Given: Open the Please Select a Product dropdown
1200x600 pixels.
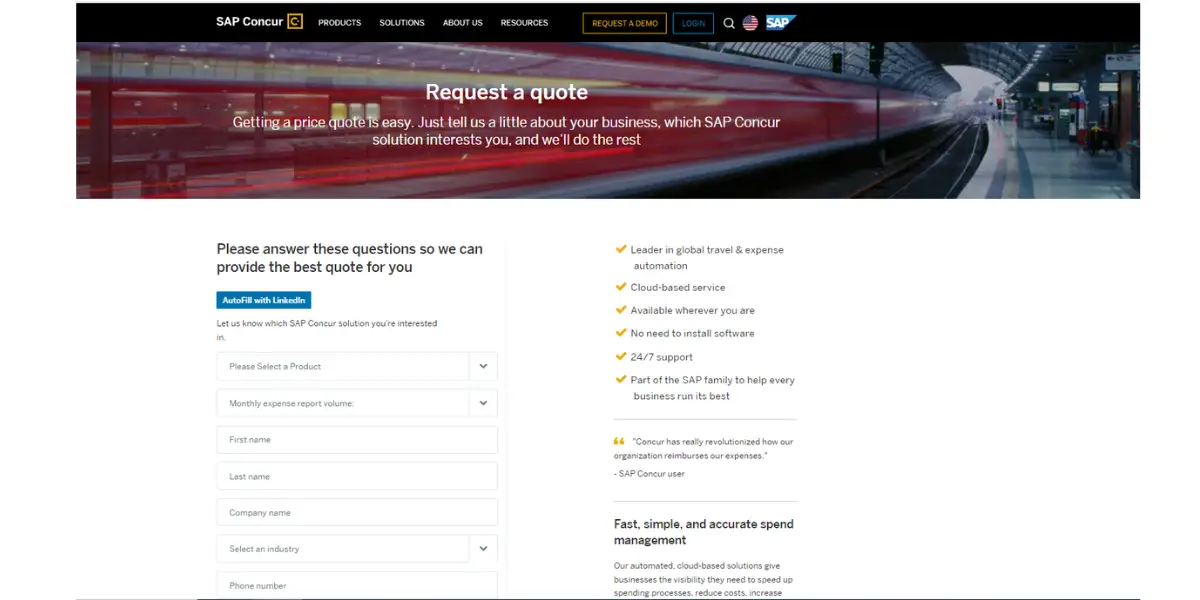Looking at the screenshot, I should 357,366.
